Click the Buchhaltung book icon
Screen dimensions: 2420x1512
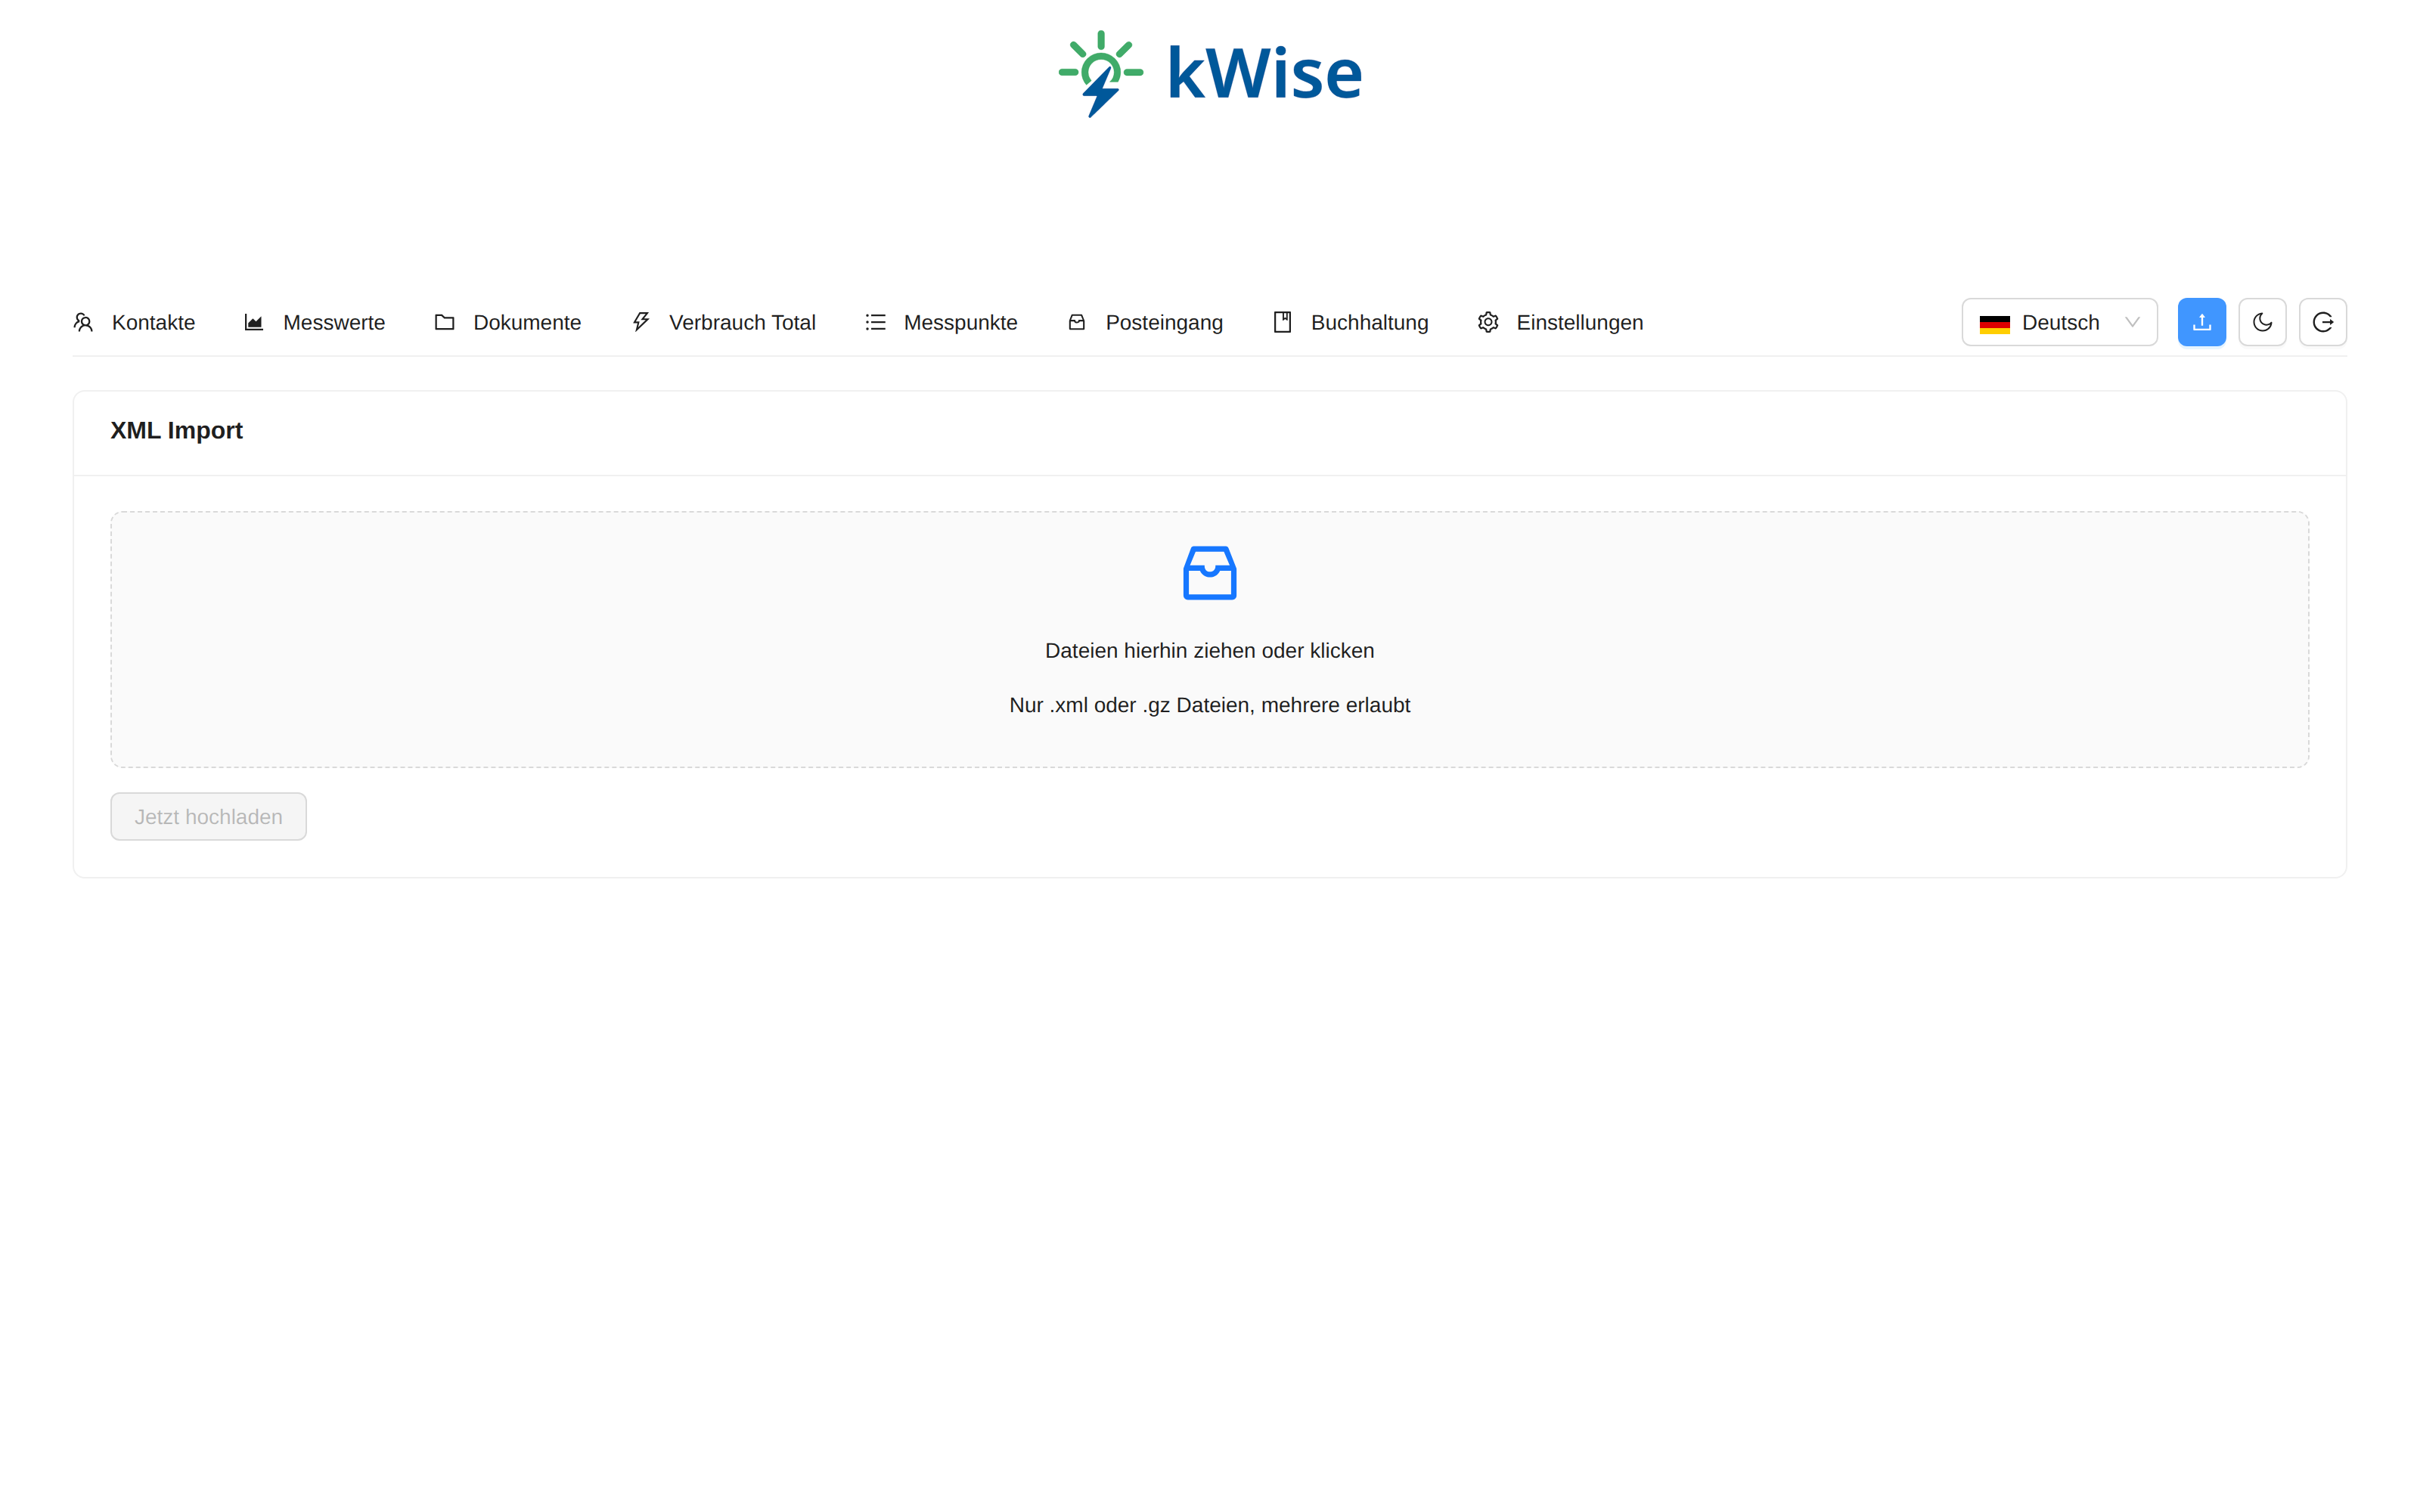point(1282,322)
